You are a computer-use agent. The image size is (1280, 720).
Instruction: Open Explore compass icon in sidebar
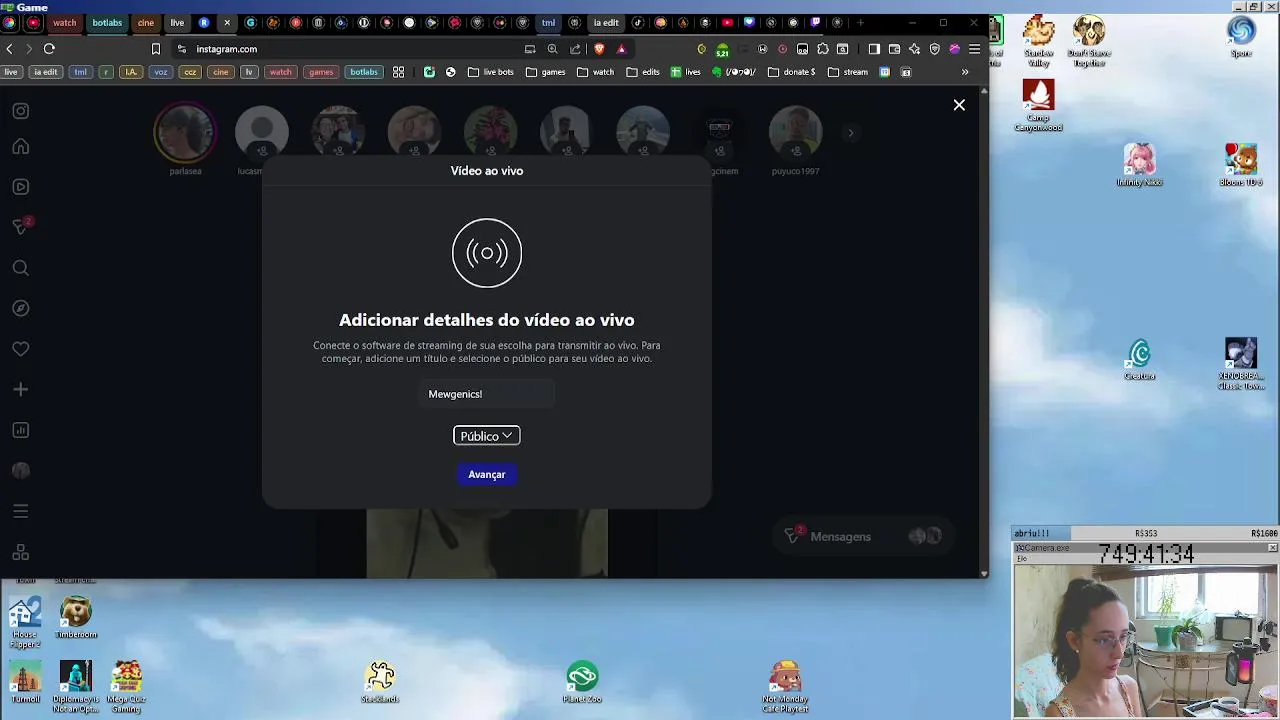(x=21, y=308)
